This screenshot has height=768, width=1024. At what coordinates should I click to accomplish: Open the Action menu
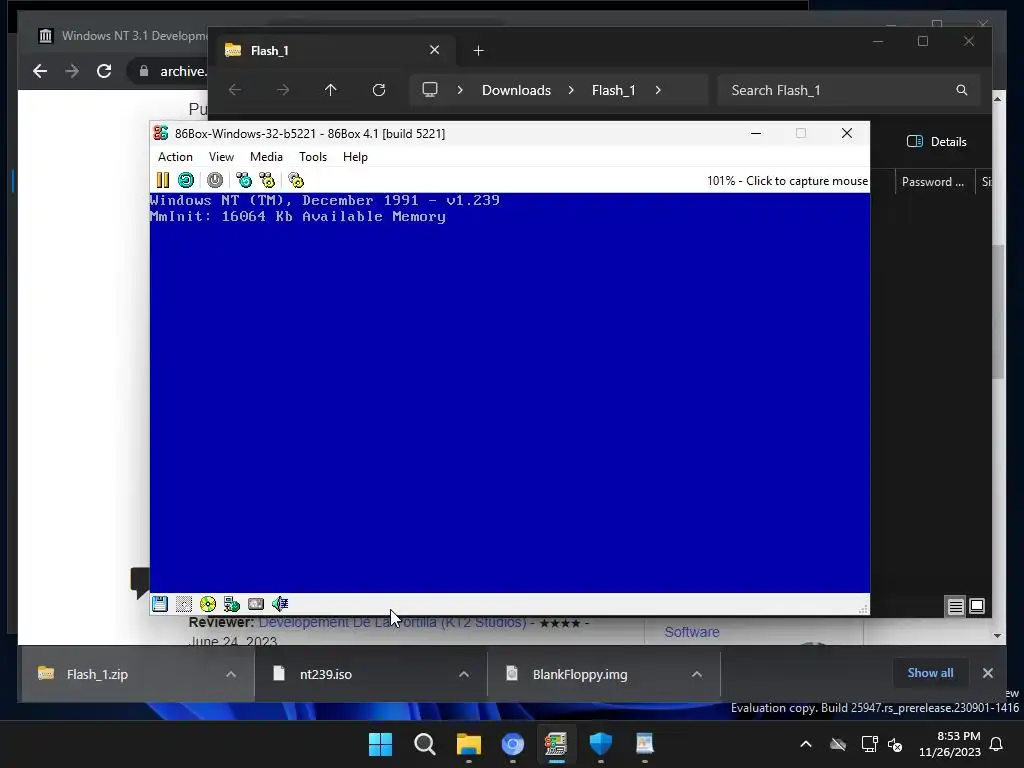[x=175, y=157]
